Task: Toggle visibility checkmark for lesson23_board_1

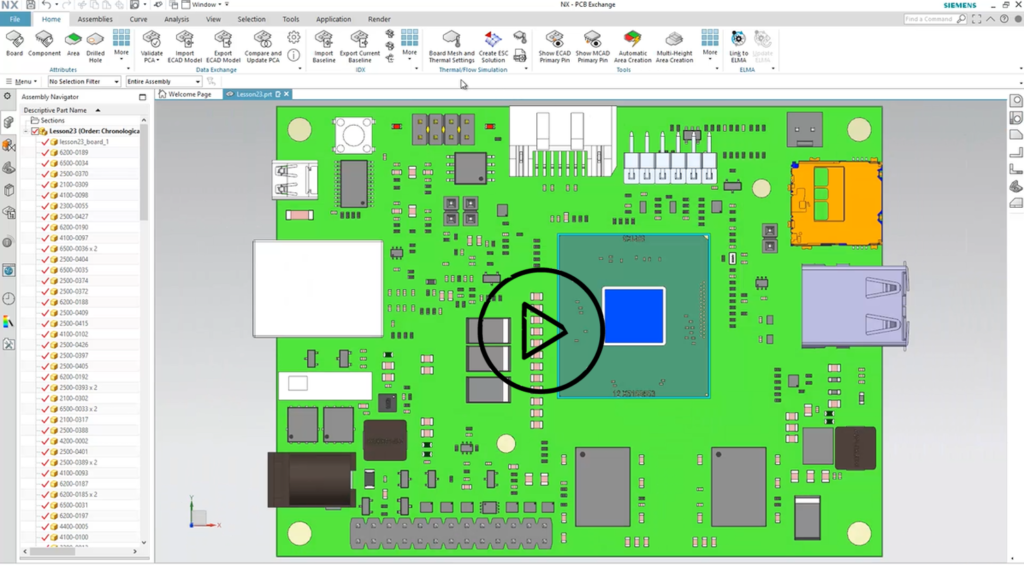Action: click(x=44, y=142)
